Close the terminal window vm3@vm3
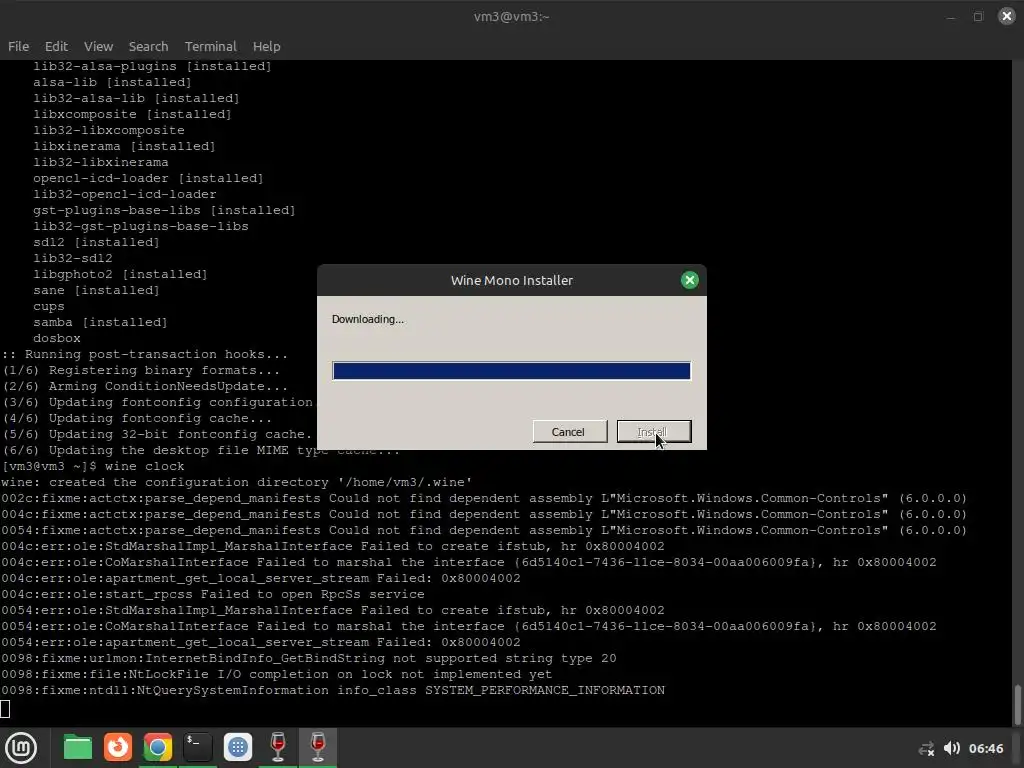The height and width of the screenshot is (768, 1024). (1007, 16)
